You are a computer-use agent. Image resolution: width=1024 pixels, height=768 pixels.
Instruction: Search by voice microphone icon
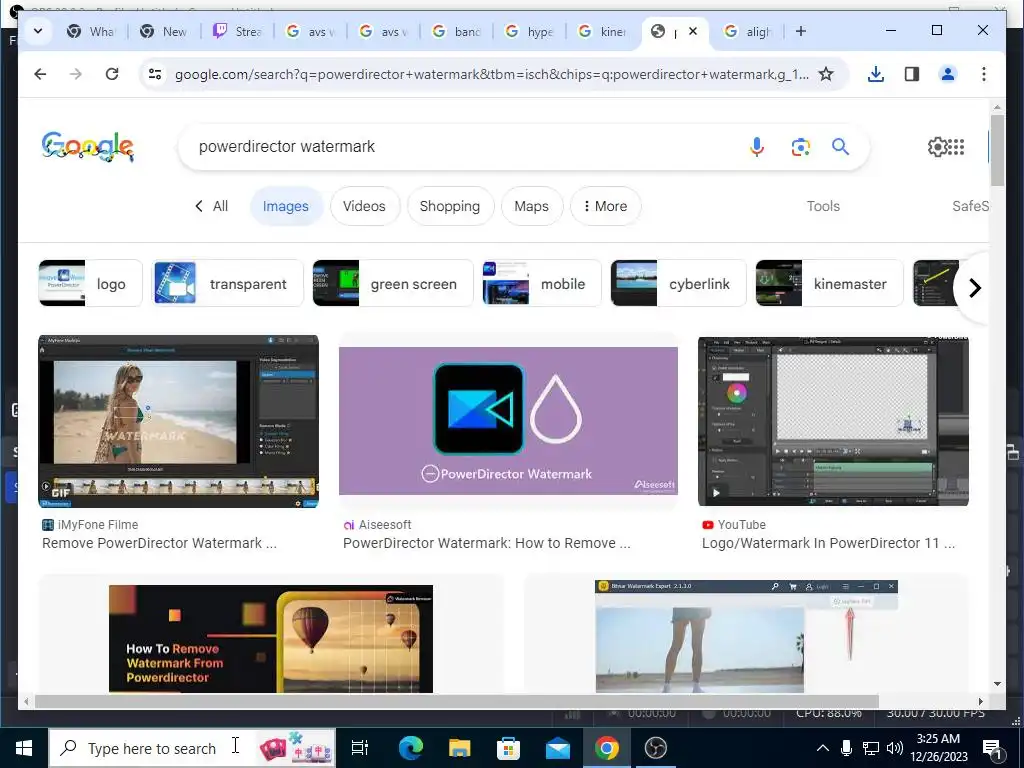pos(756,147)
